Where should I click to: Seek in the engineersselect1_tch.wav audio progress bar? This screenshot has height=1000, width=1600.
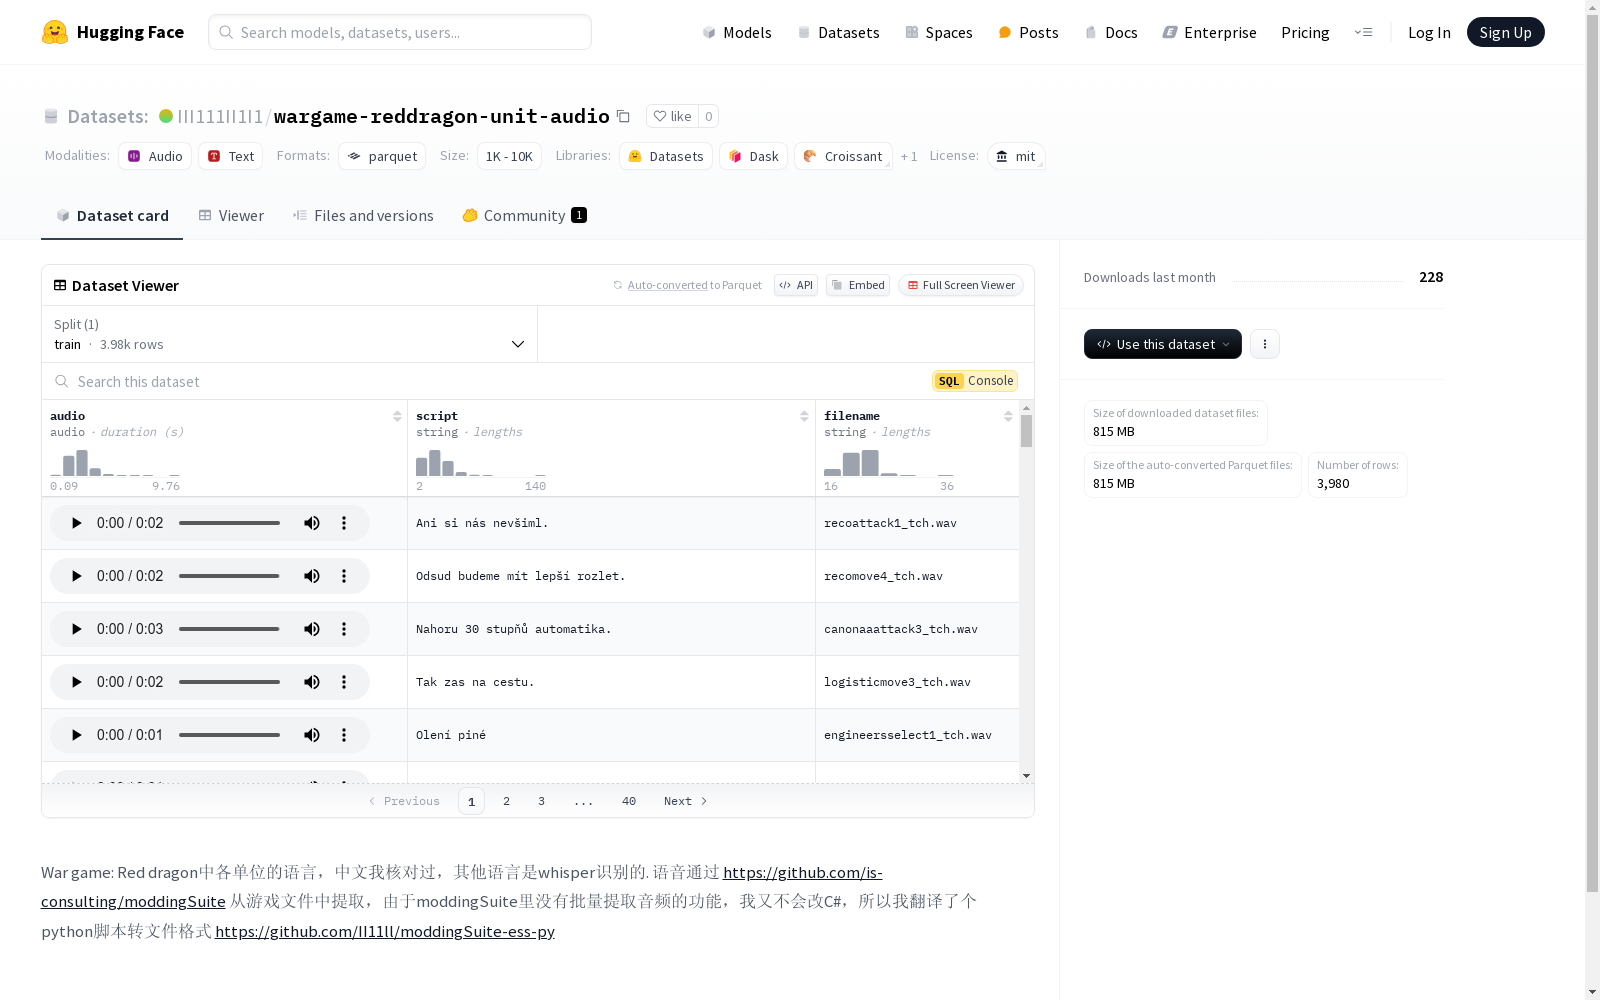229,735
